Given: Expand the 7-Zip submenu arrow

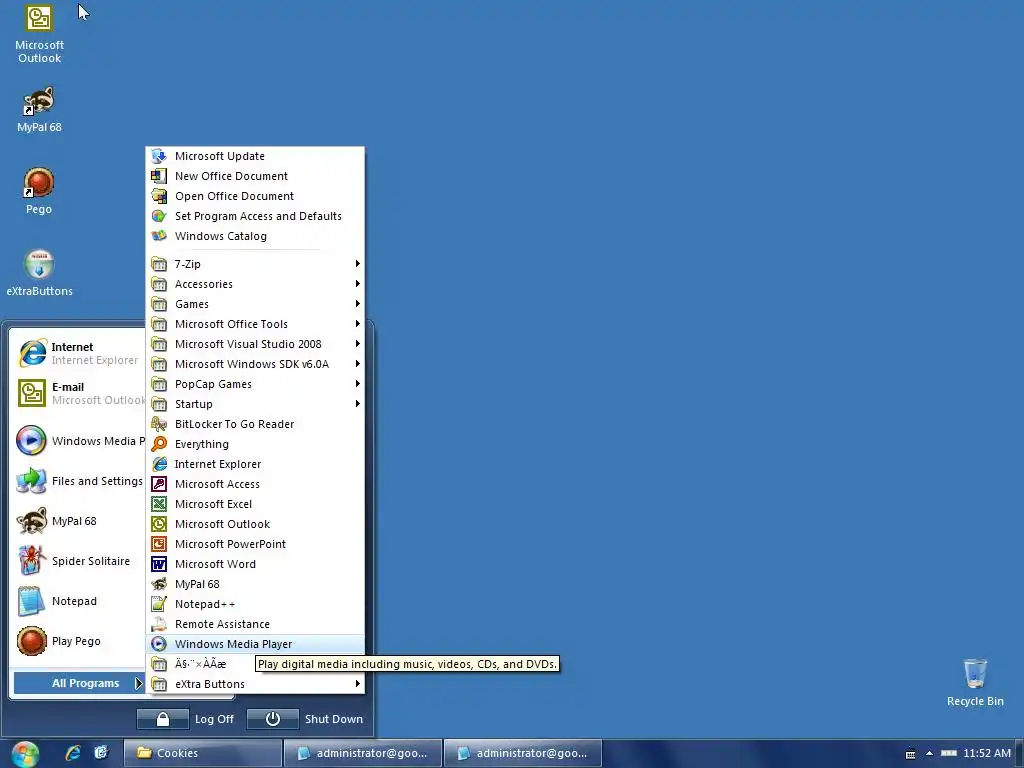Looking at the screenshot, I should point(358,264).
